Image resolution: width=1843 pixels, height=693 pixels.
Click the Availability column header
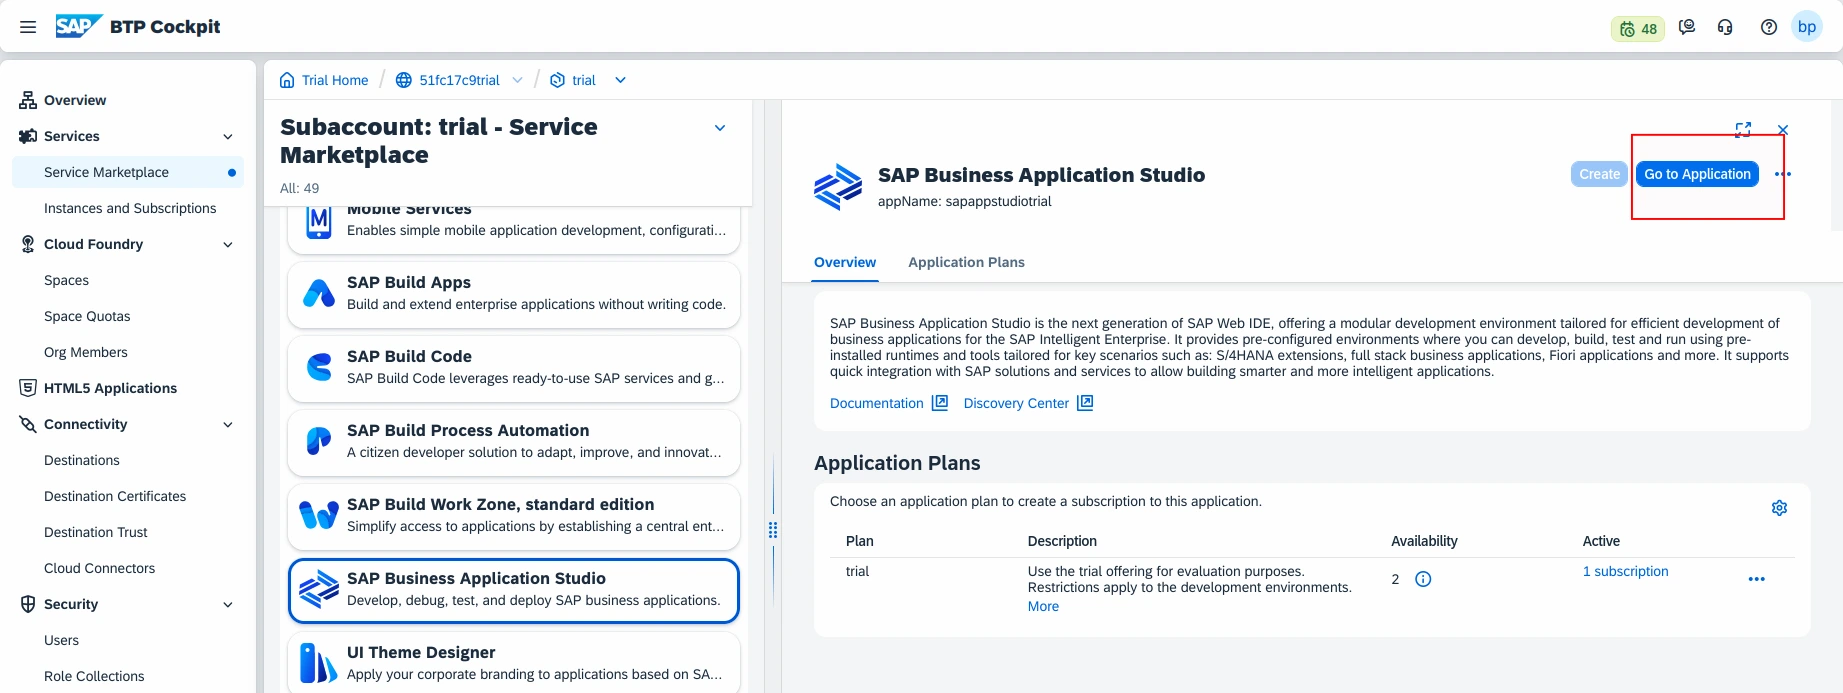point(1424,541)
